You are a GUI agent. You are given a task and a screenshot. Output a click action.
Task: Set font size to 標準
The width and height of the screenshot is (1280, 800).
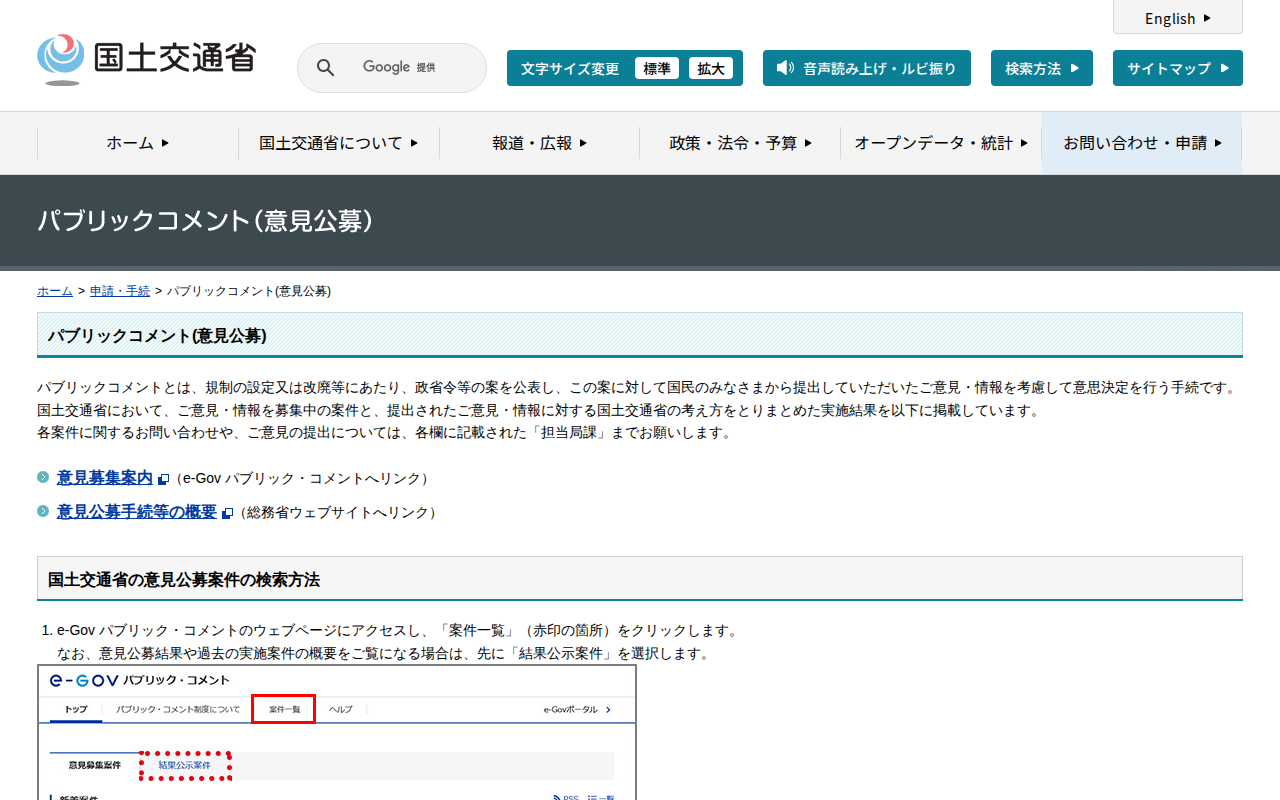(656, 68)
